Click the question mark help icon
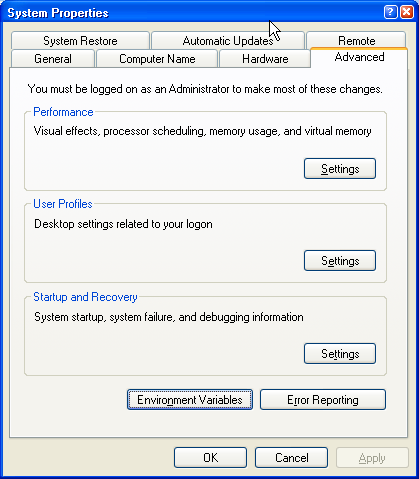 [390, 12]
